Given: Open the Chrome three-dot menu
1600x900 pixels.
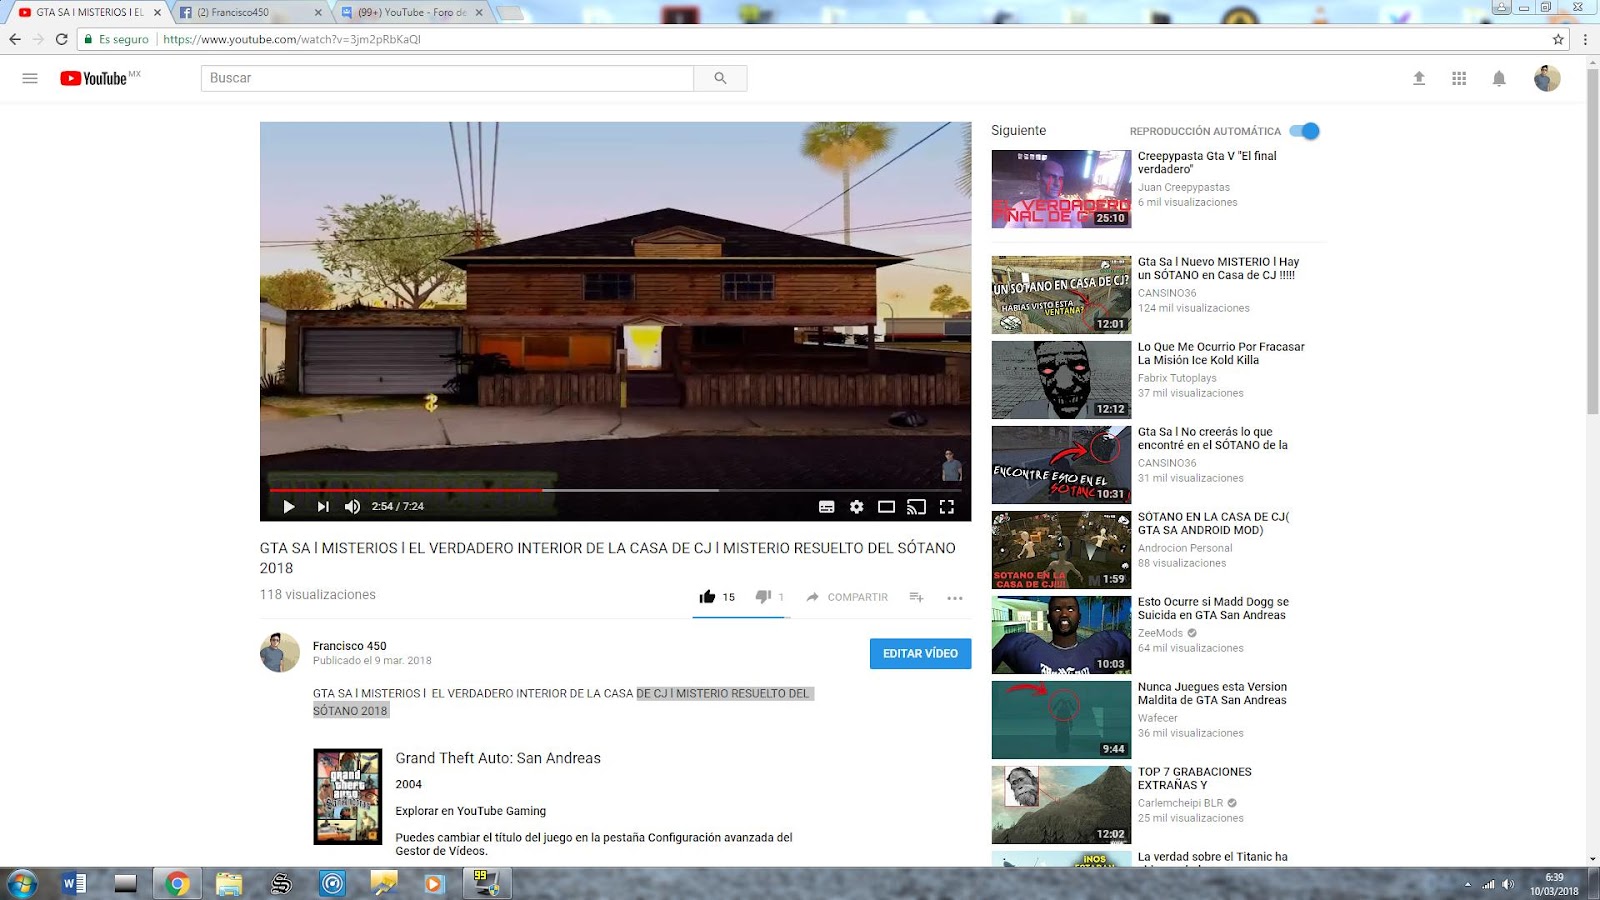Looking at the screenshot, I should click(1585, 39).
